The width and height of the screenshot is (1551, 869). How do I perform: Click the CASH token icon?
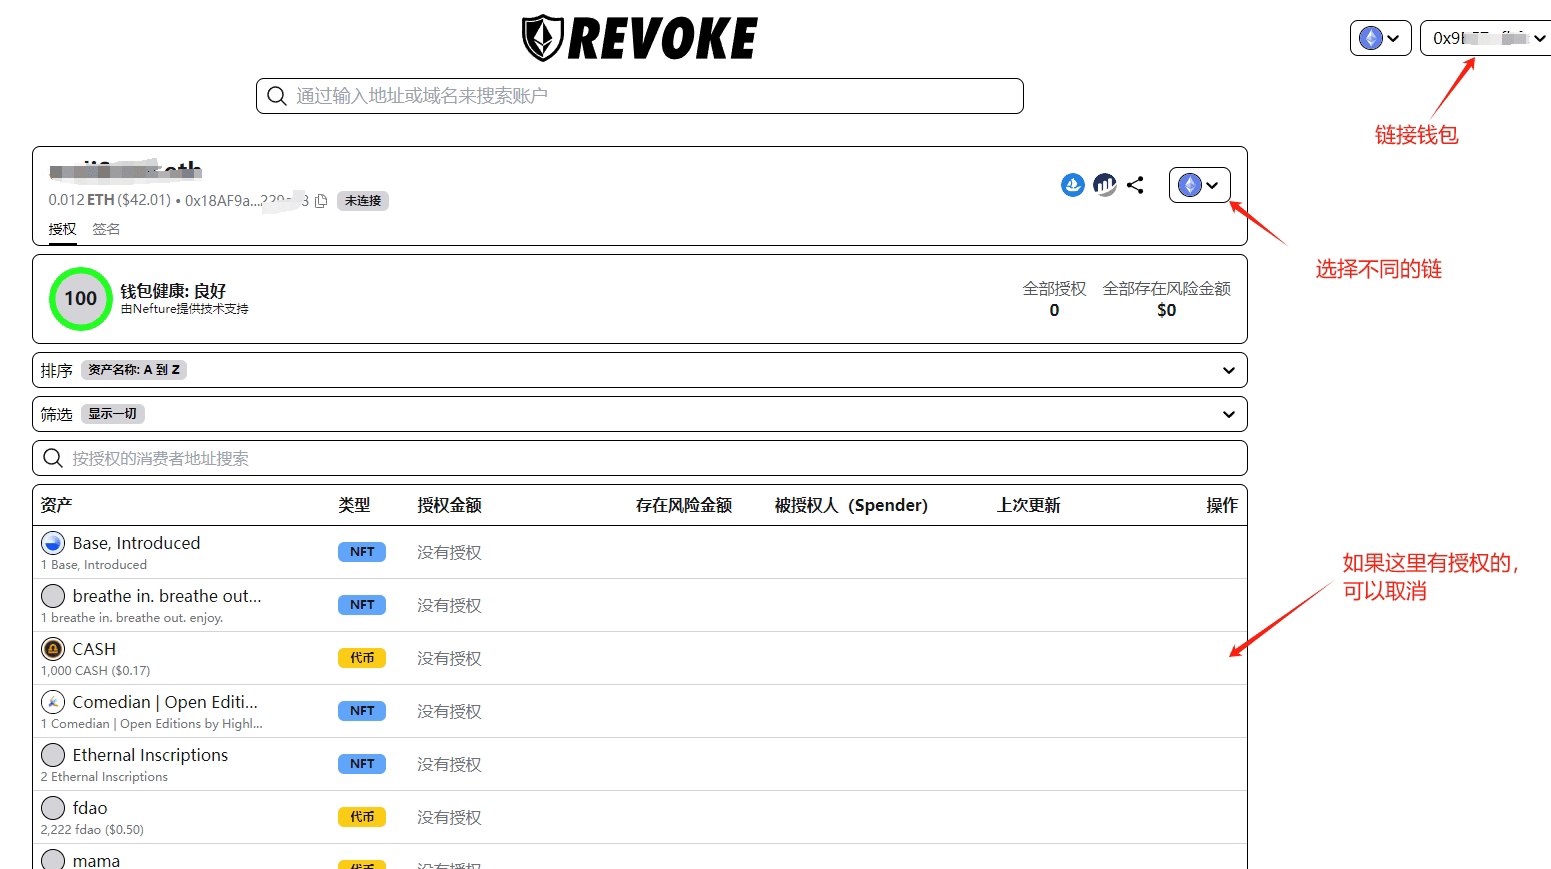pos(53,649)
